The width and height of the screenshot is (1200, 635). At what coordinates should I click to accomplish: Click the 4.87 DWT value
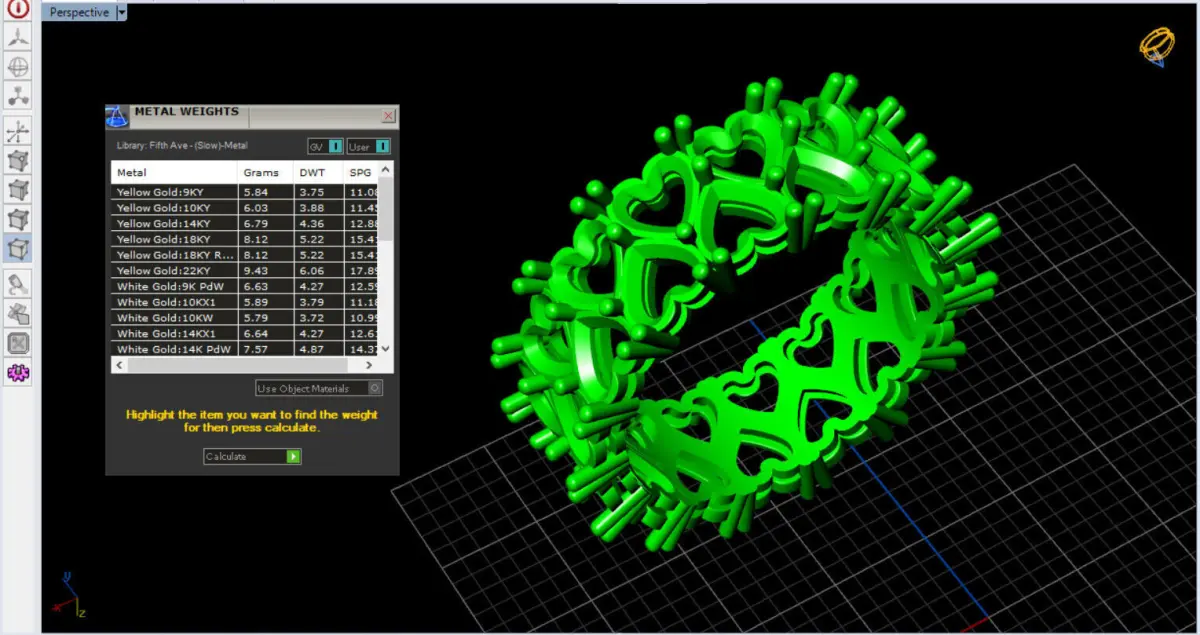[x=311, y=349]
